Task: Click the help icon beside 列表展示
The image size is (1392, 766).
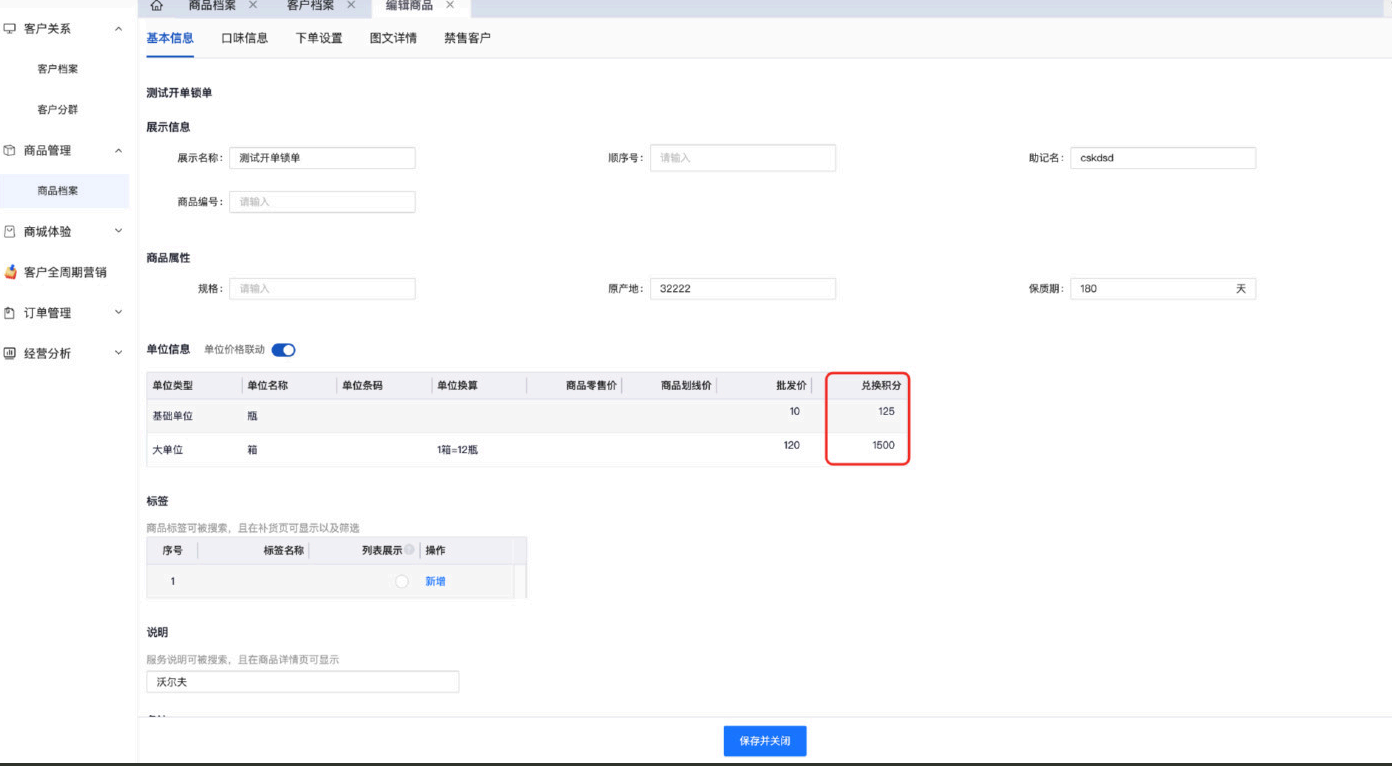Action: pyautogui.click(x=410, y=550)
